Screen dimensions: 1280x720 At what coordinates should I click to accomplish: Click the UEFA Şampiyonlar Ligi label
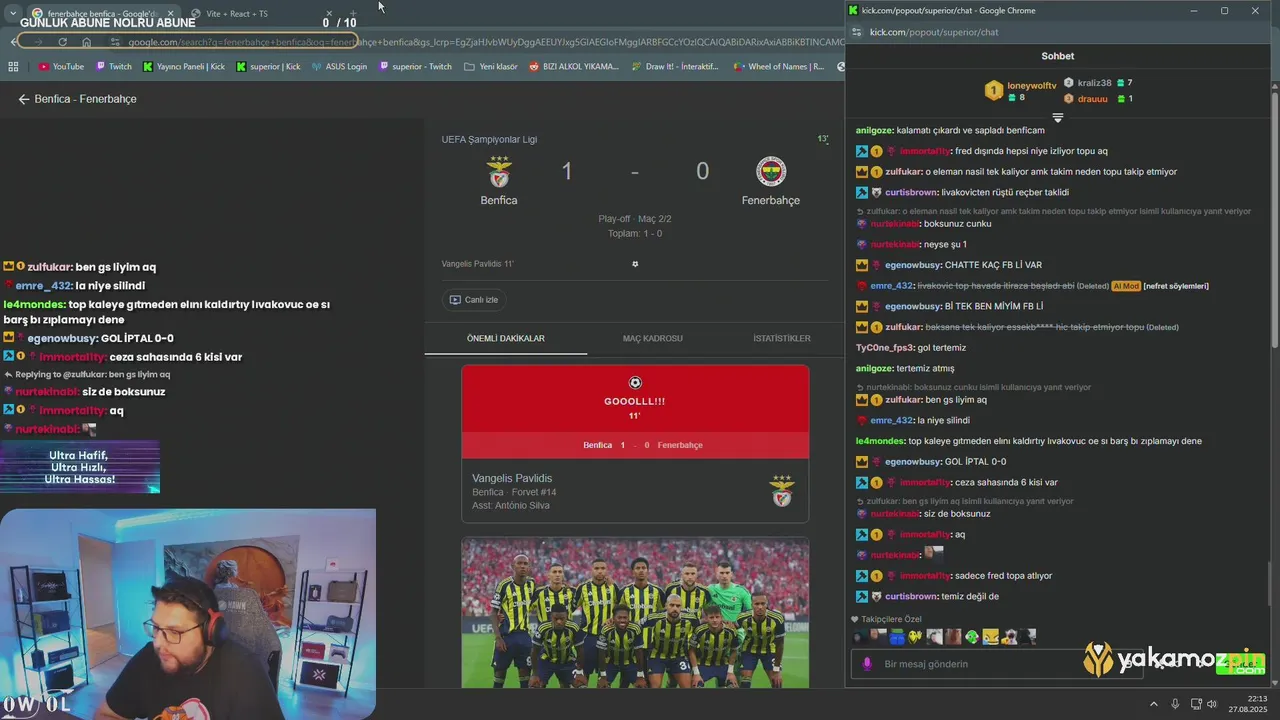tap(489, 139)
